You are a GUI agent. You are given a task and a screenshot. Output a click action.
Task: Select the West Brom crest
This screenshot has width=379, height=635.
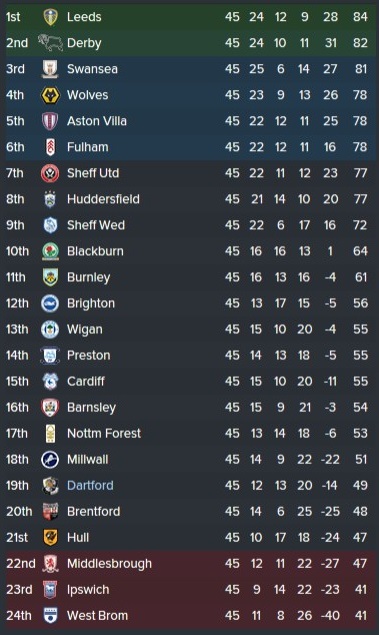[x=50, y=616]
